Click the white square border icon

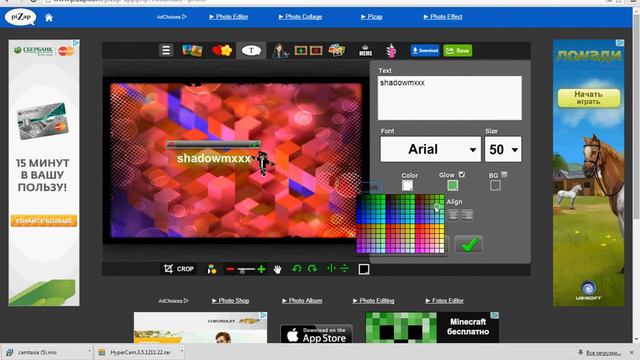click(x=364, y=269)
